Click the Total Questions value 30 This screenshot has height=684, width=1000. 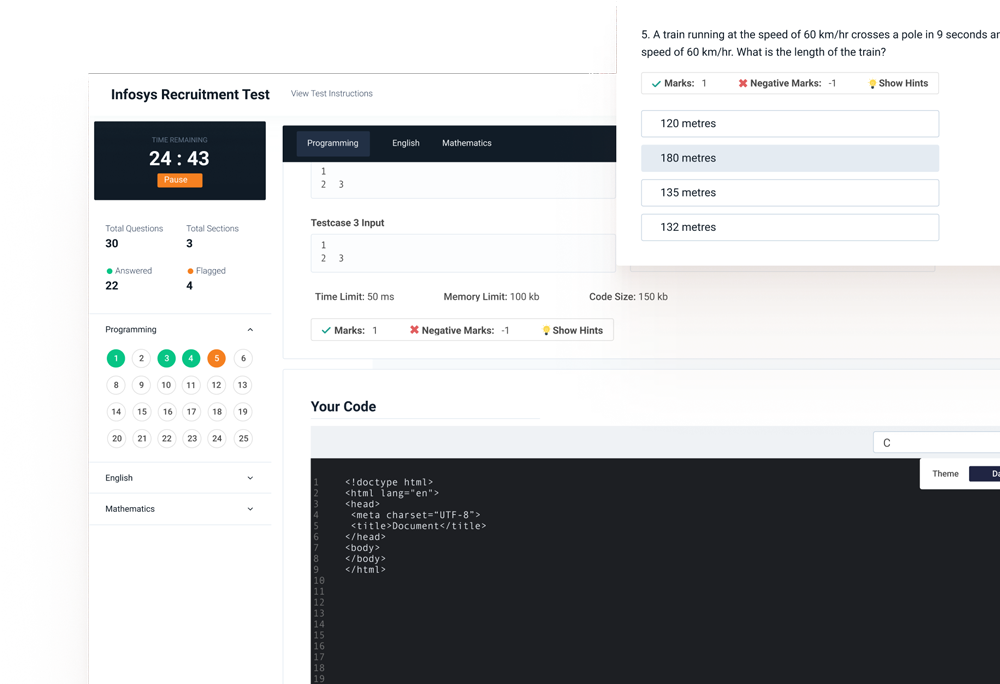112,244
